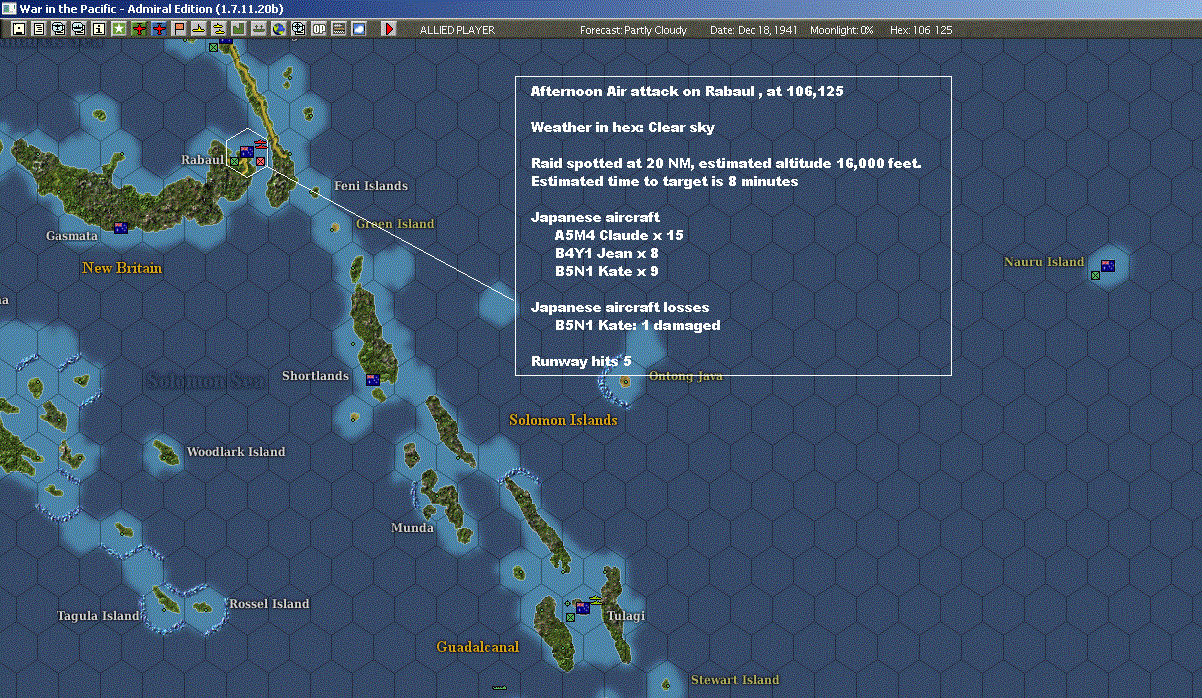Click the 'Hex: 106 125' status text

(921, 30)
